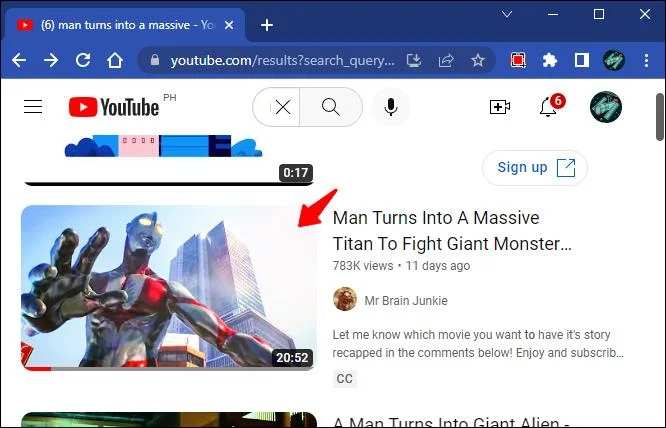View site info via the padlock icon
The image size is (666, 428).
click(155, 60)
